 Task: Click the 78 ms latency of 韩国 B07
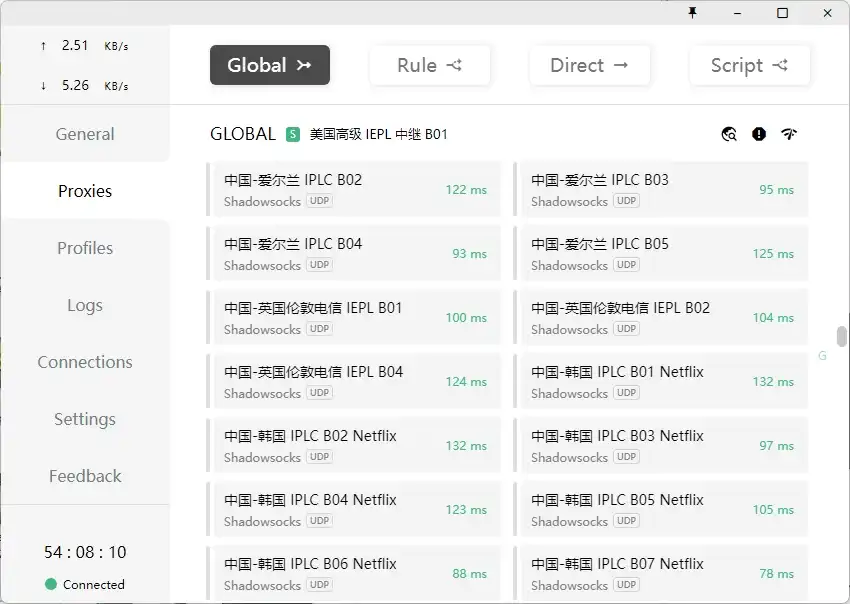776,574
